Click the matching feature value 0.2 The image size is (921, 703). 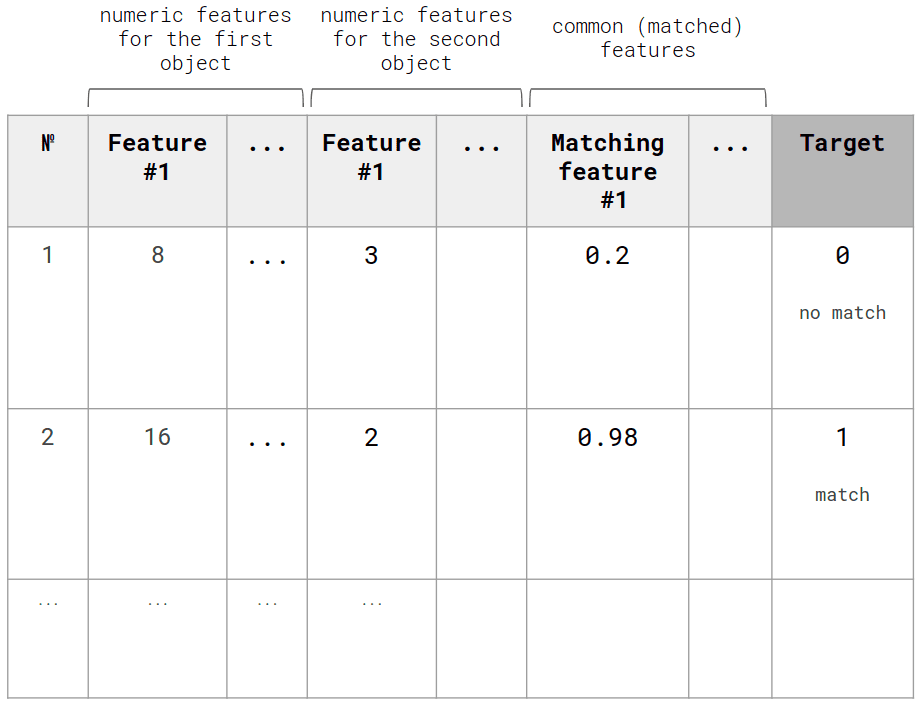point(607,256)
